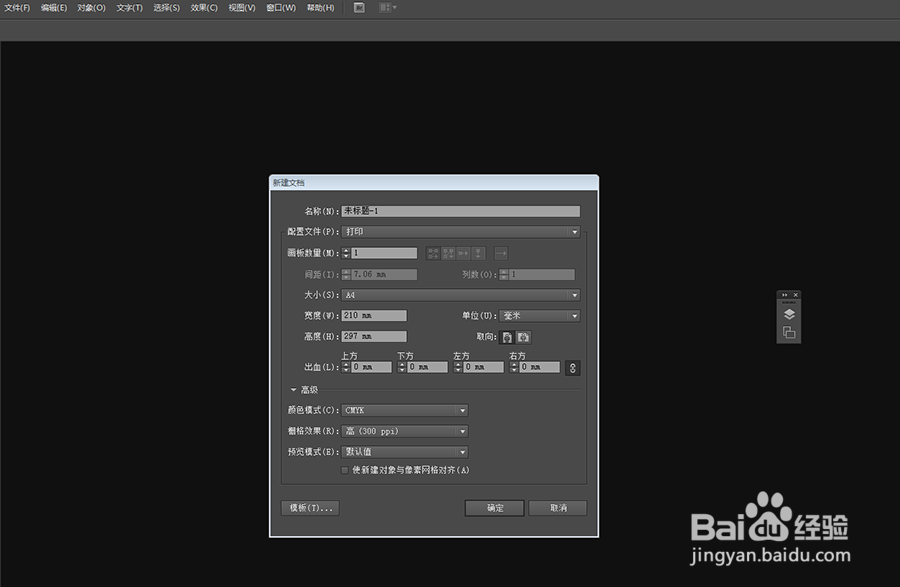This screenshot has width=900, height=587.
Task: Click the right-to-left layout arrow icon
Action: [x=501, y=253]
